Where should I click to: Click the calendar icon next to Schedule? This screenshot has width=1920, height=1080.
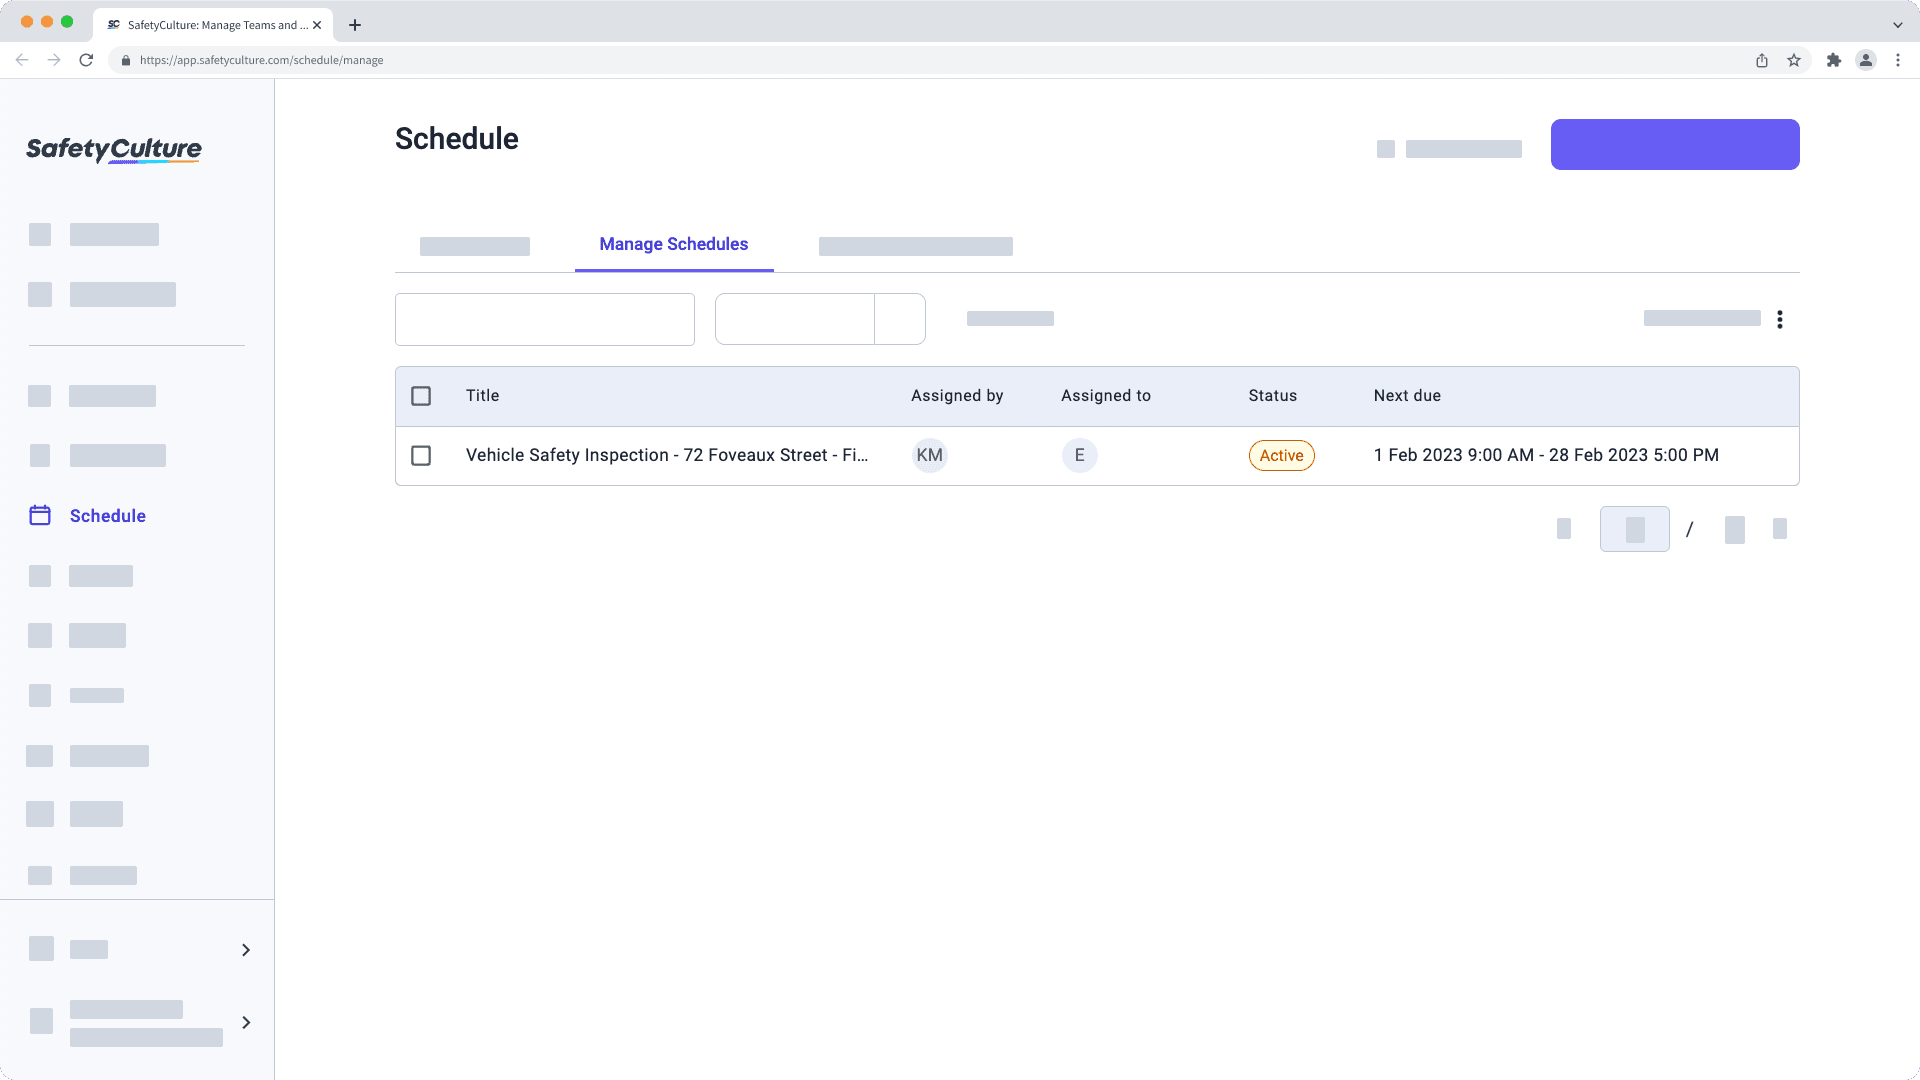pyautogui.click(x=40, y=516)
